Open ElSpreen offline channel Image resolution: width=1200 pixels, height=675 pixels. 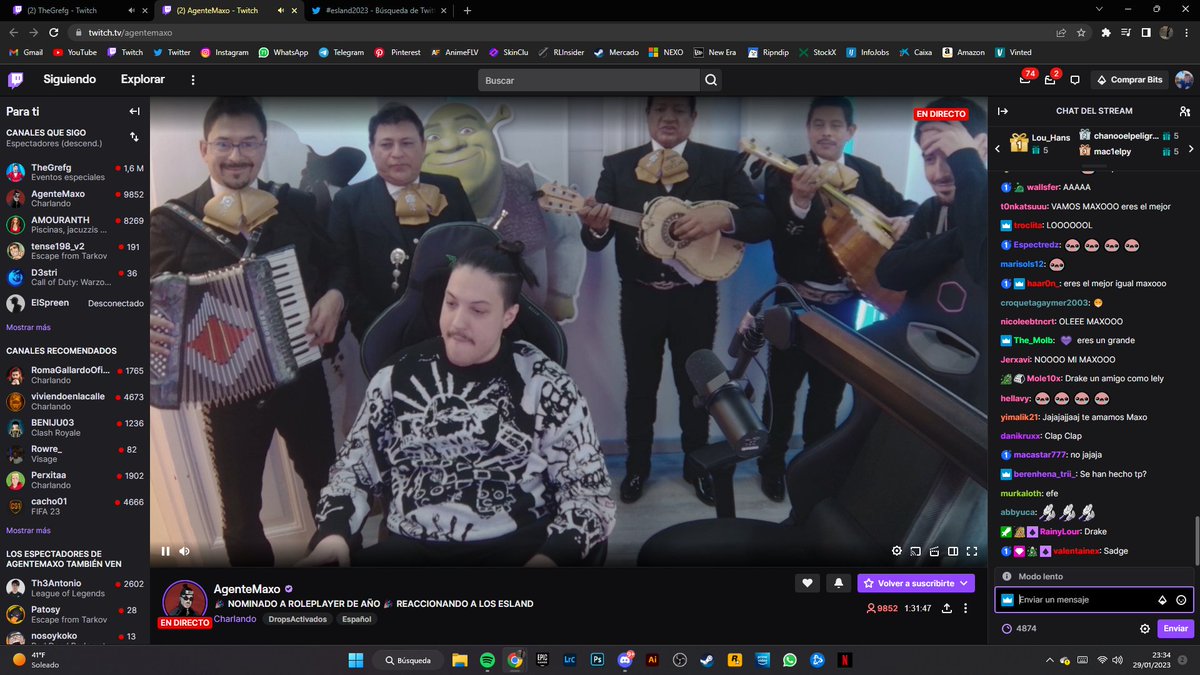click(x=75, y=303)
